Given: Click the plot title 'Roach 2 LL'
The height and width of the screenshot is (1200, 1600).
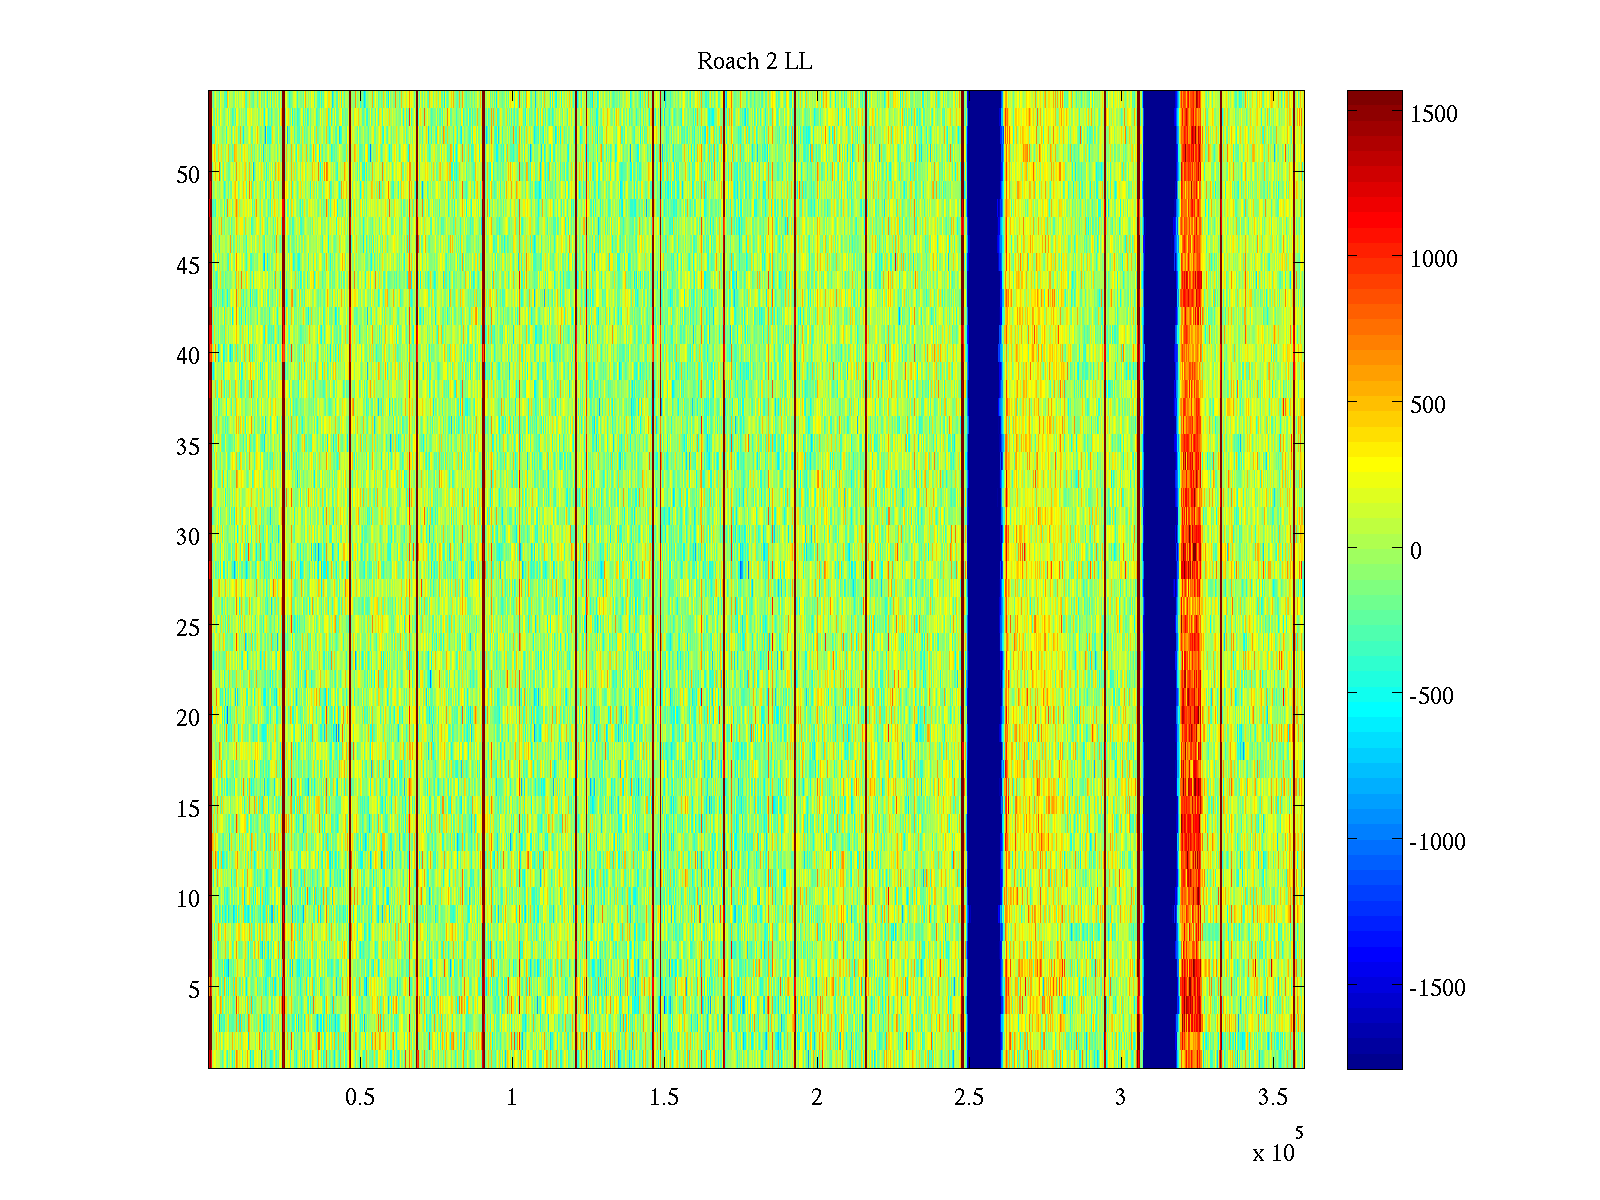Looking at the screenshot, I should (754, 62).
